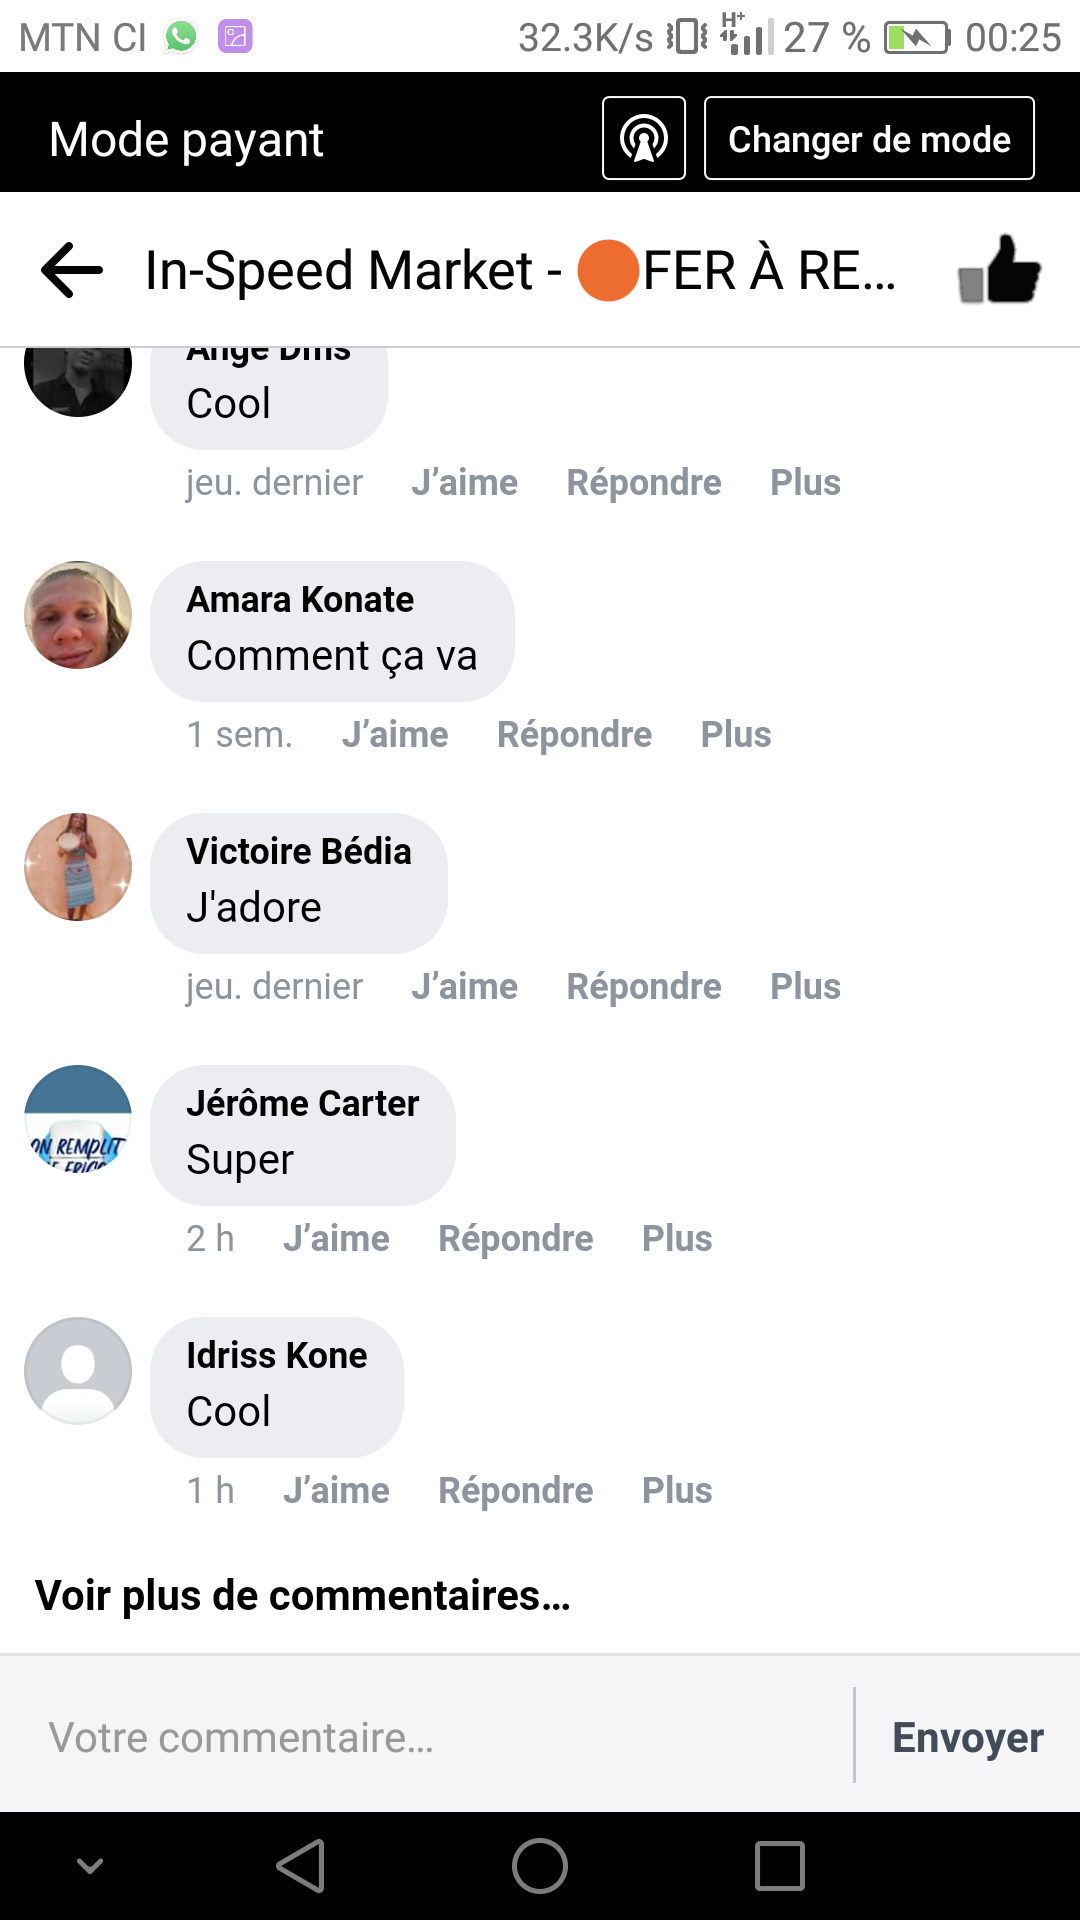Expand more comments with Voir plus
This screenshot has width=1080, height=1920.
pos(303,1596)
